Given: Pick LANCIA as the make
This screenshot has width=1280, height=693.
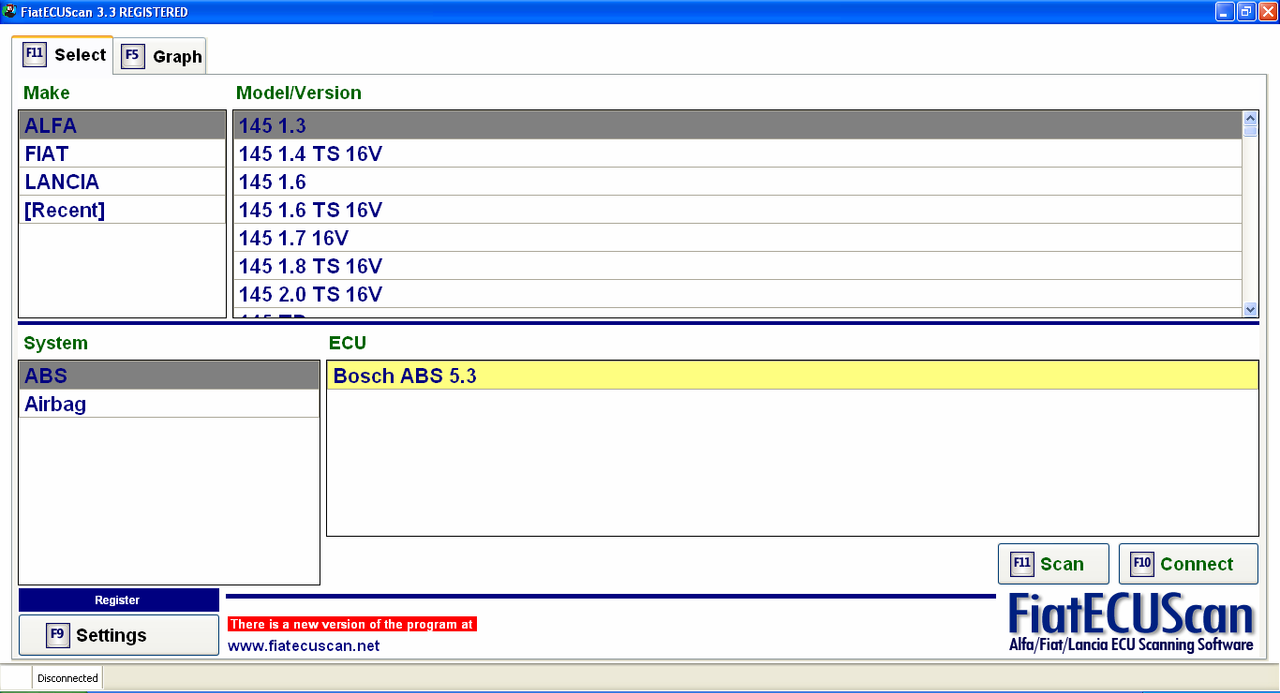Looking at the screenshot, I should pyautogui.click(x=122, y=181).
